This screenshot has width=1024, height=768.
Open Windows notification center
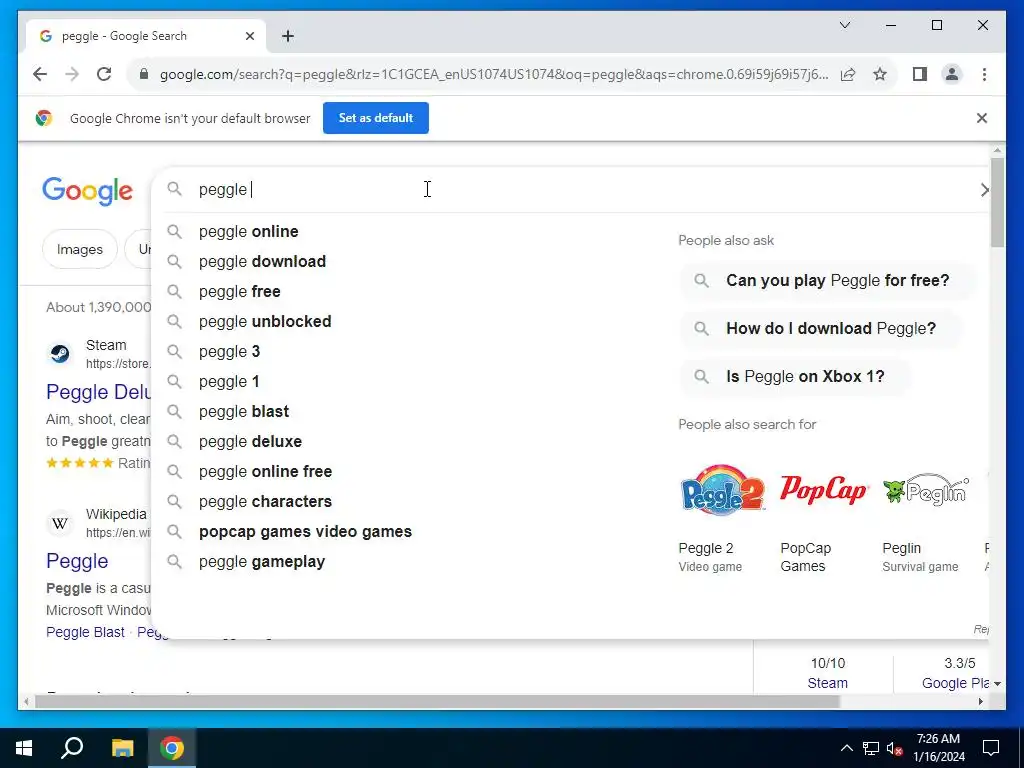991,748
